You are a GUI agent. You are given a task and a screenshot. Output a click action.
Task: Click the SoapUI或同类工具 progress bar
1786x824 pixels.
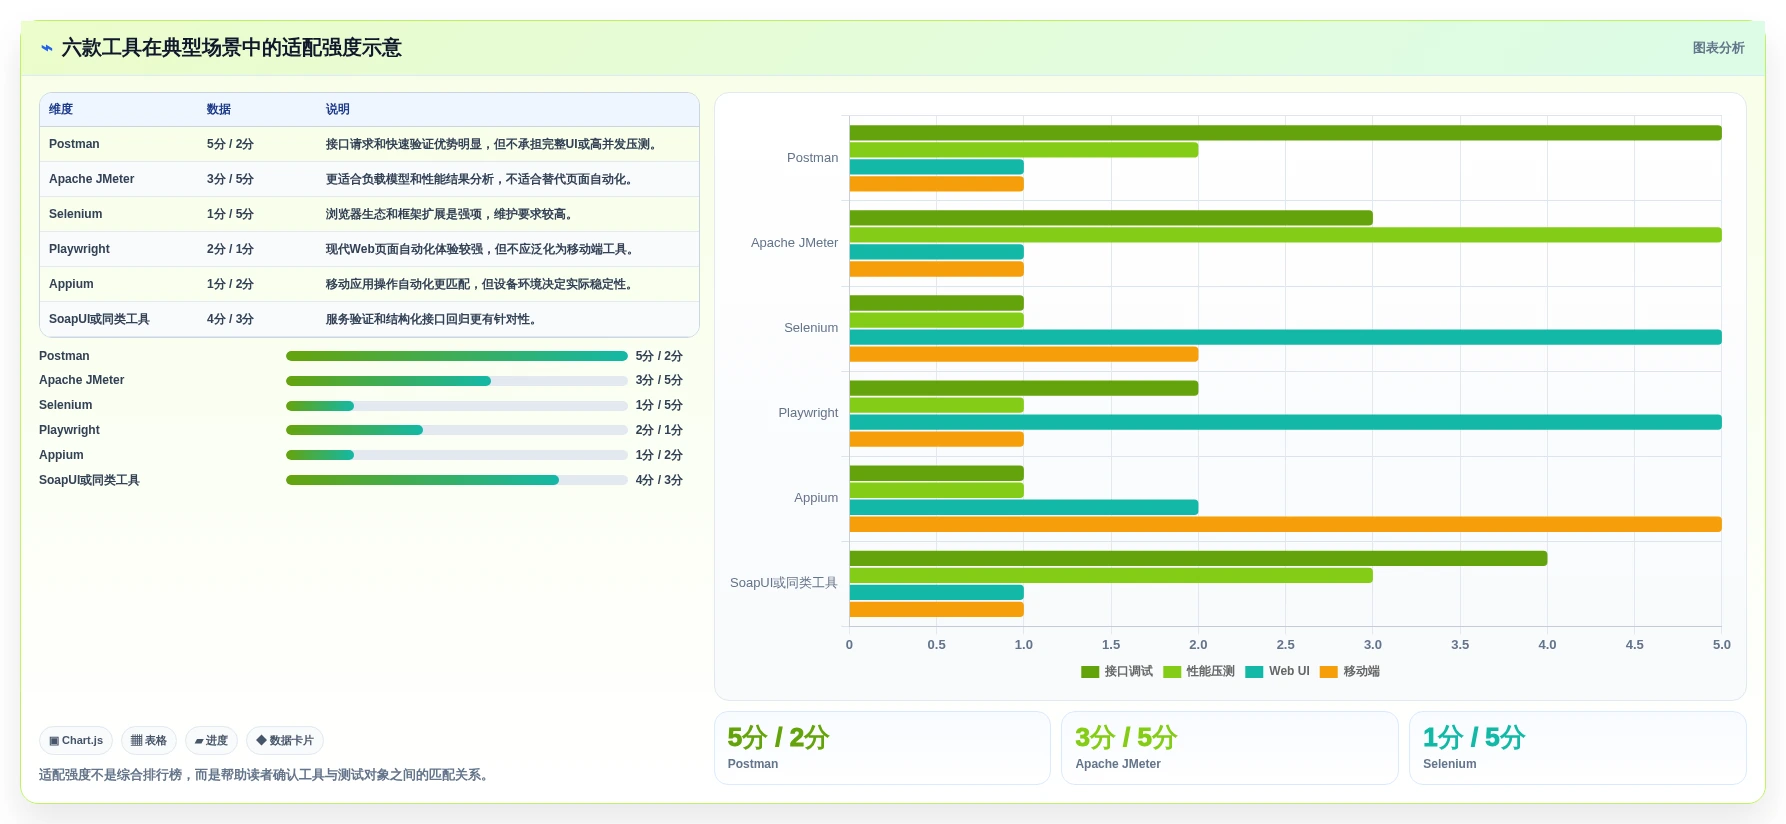click(x=457, y=480)
